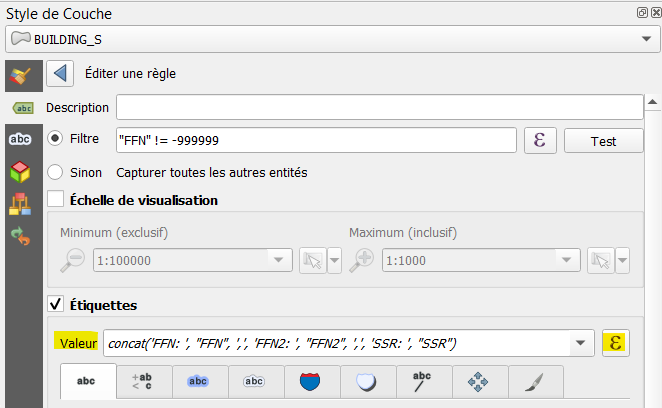This screenshot has height=408, width=662.
Task: Switch to the Buffer label tab
Action: pyautogui.click(x=200, y=382)
